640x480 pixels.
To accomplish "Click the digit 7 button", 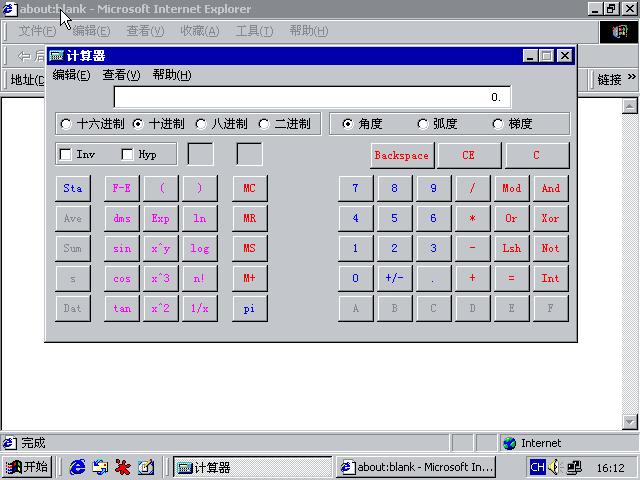I will click(356, 188).
